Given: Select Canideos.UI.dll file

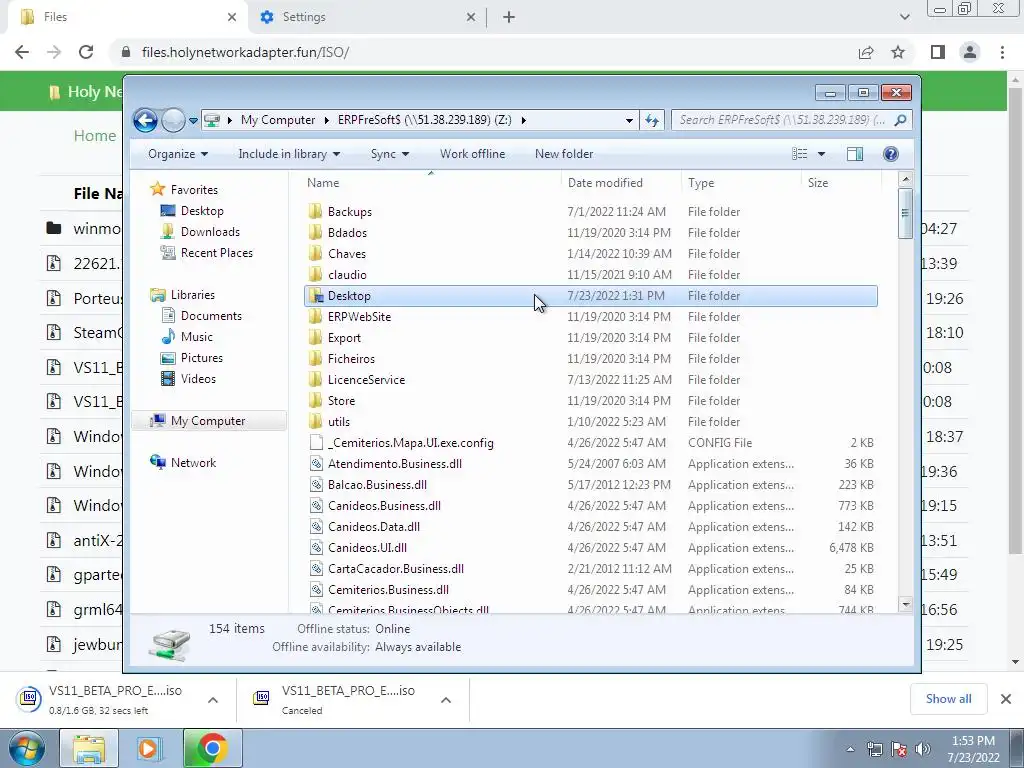Looking at the screenshot, I should (x=590, y=548).
